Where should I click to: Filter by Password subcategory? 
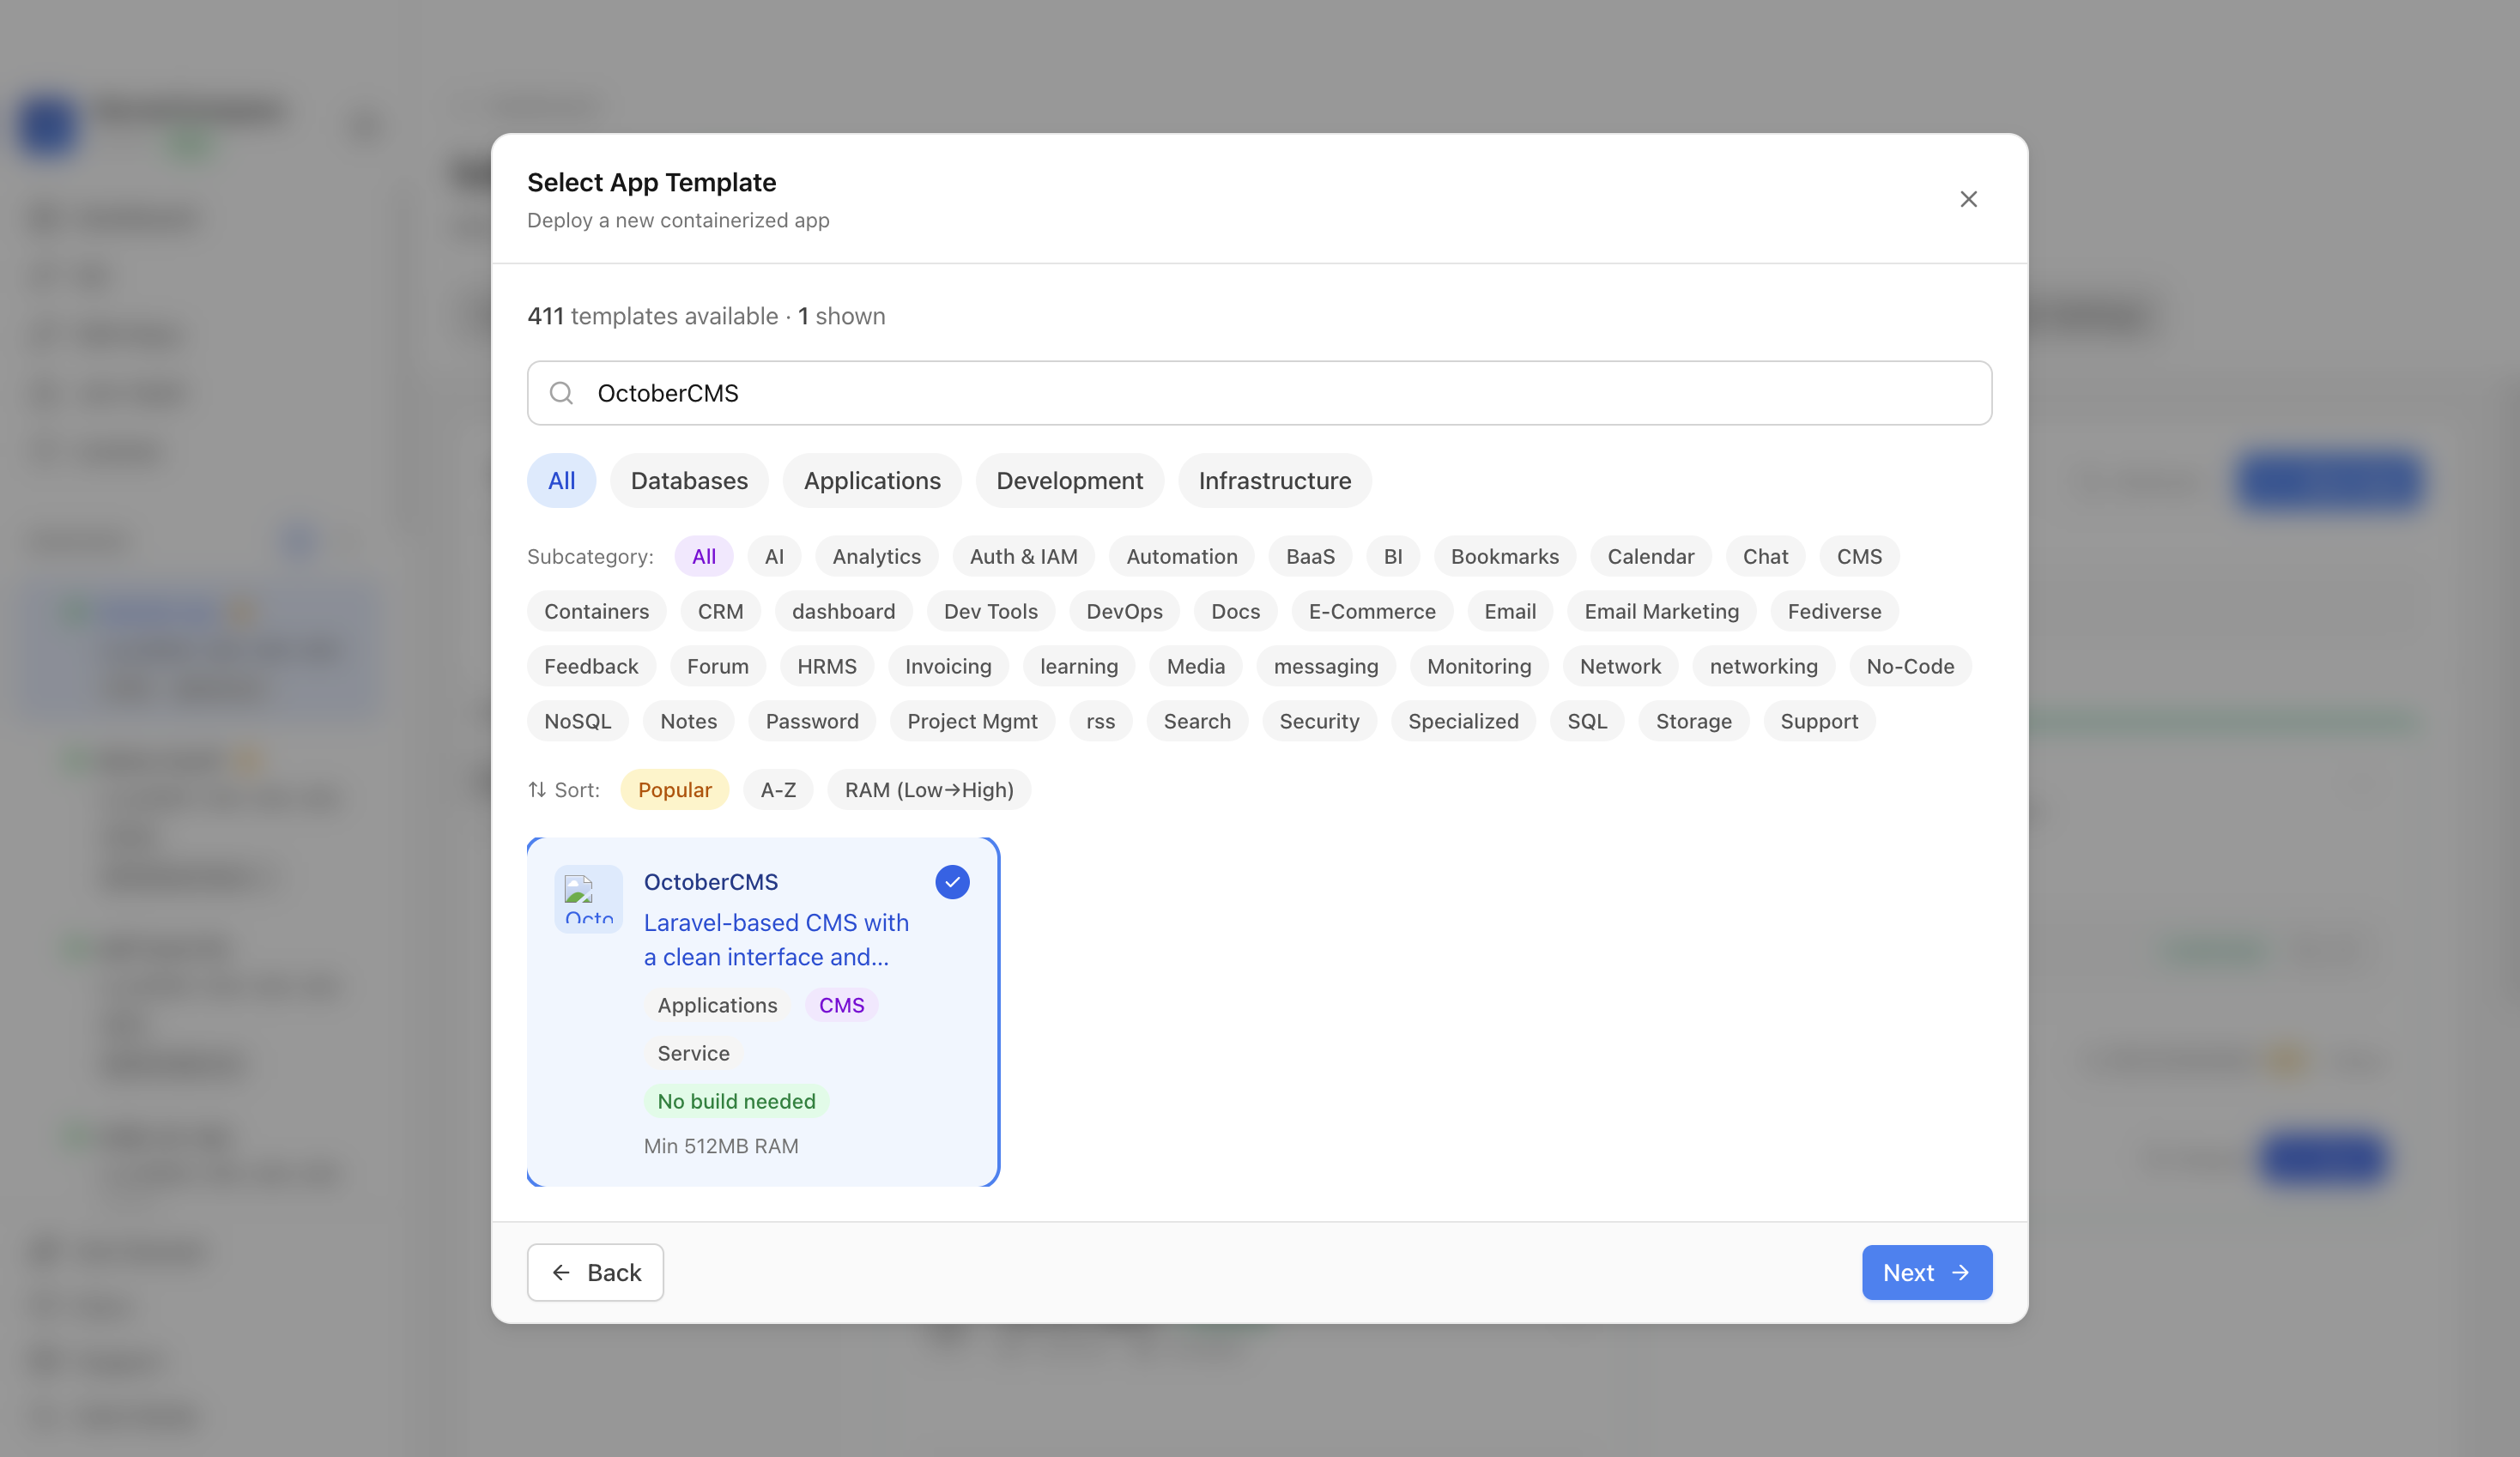pyautogui.click(x=812, y=721)
